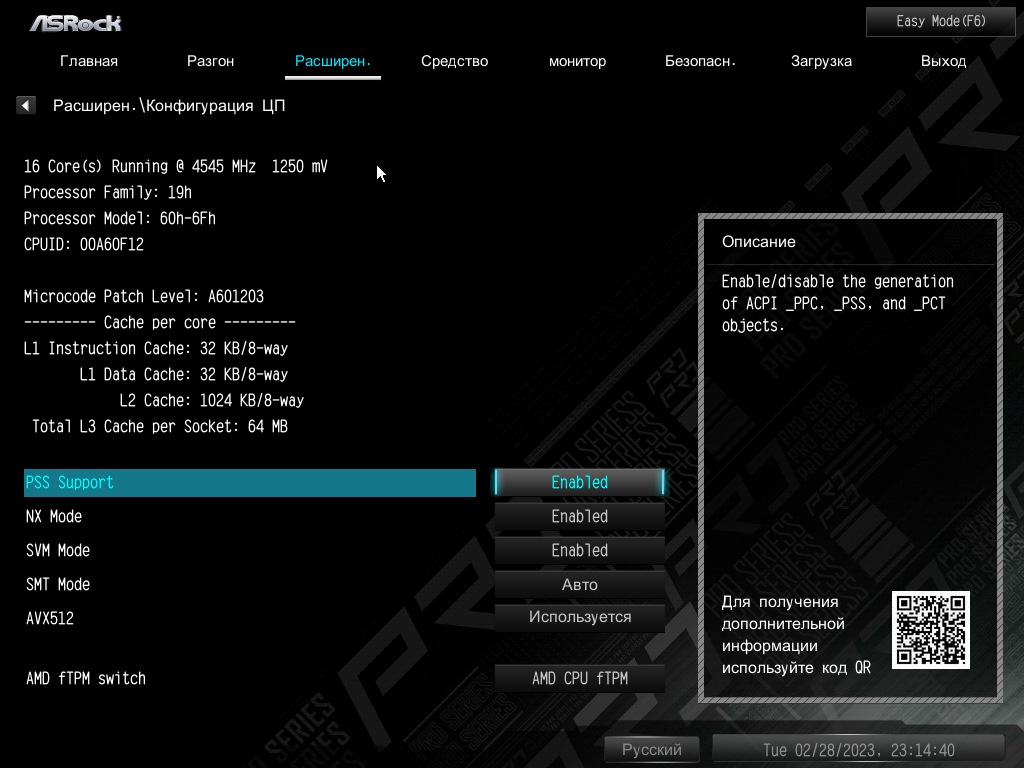Open the SMT Mode Авто dropdown
1024x768 pixels.
pyautogui.click(x=580, y=584)
